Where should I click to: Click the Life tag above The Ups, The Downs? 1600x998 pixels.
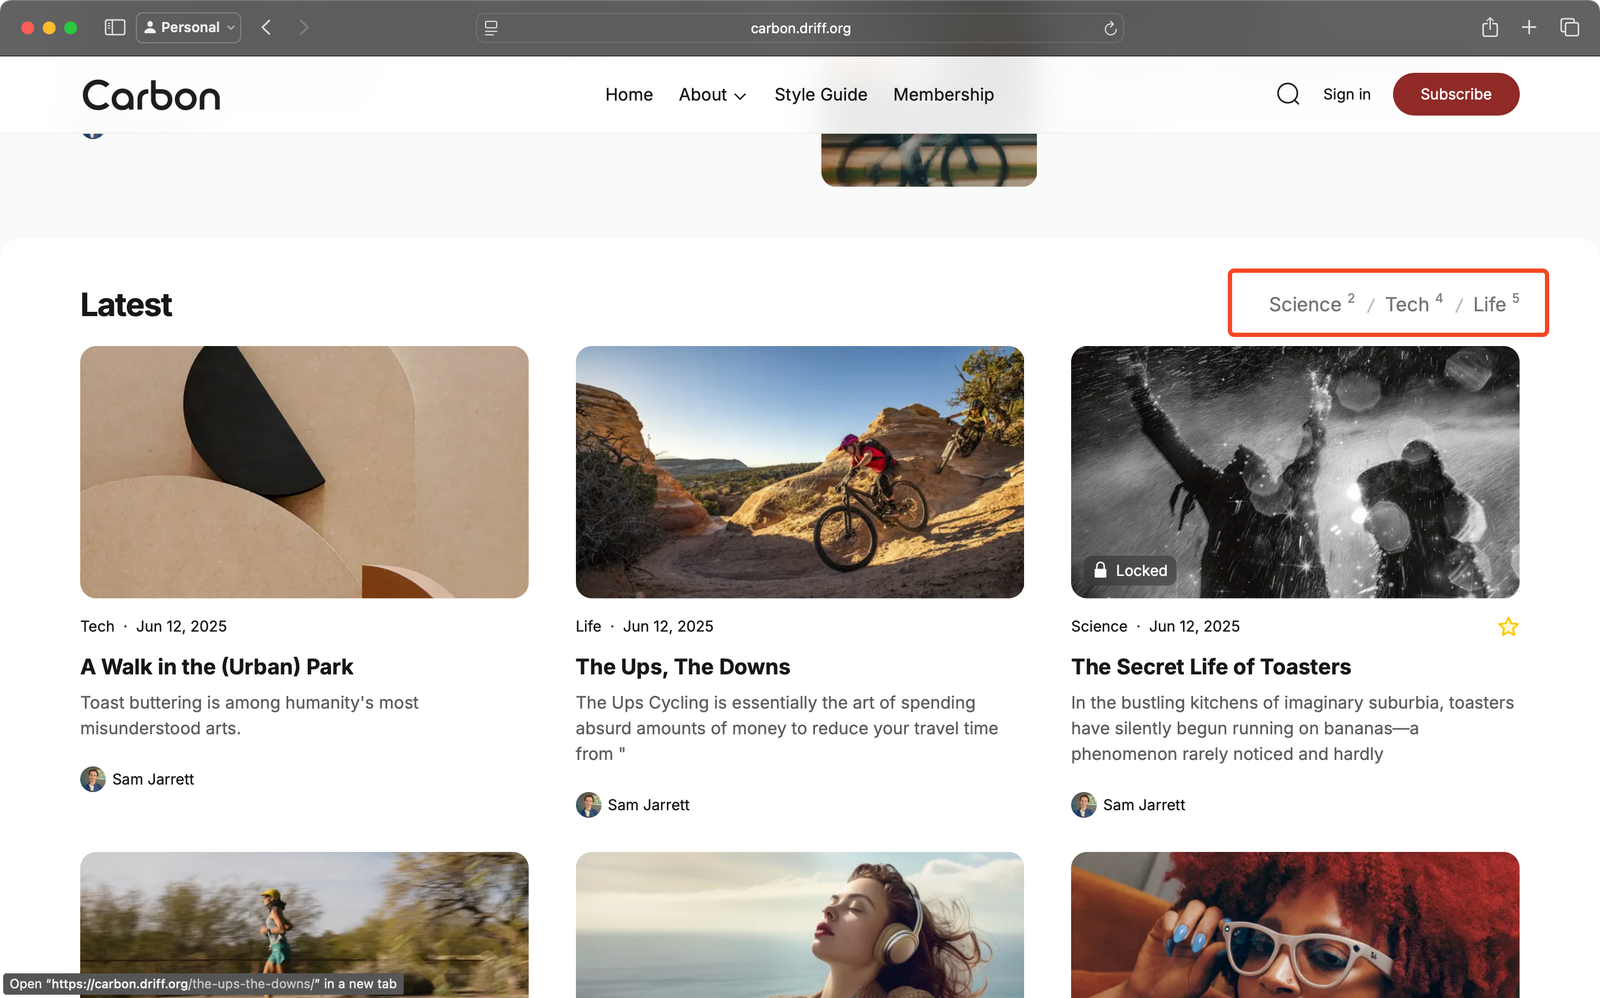coord(588,626)
